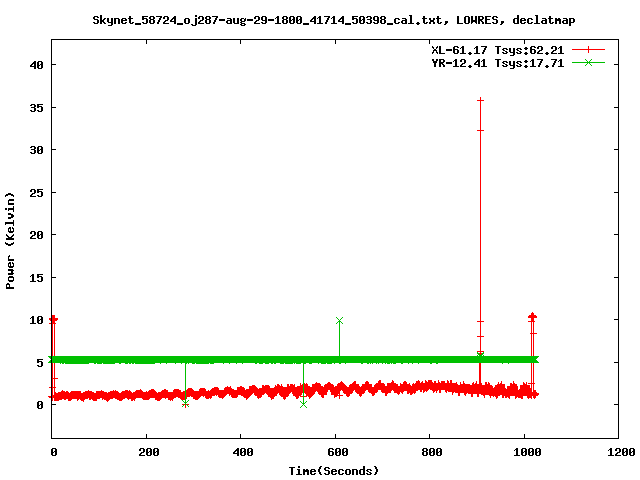Click the y-axis tick label 35
Viewport: 640px width, 480px height.
[x=37, y=108]
